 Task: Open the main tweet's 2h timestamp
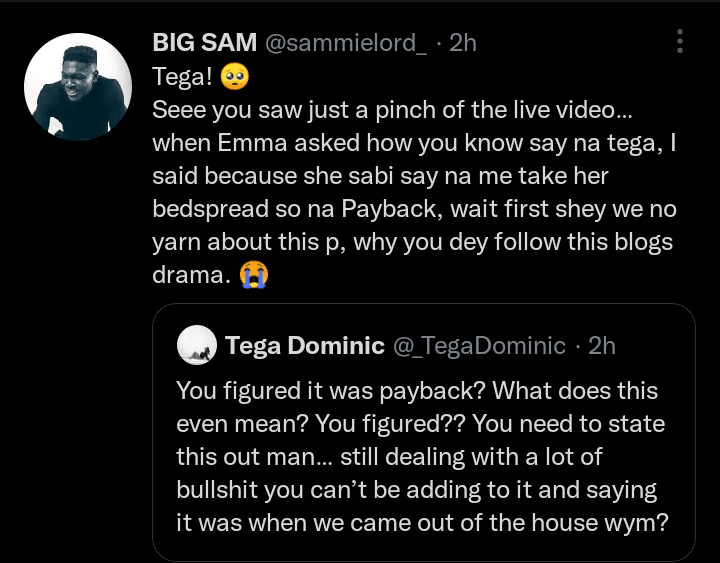point(463,42)
